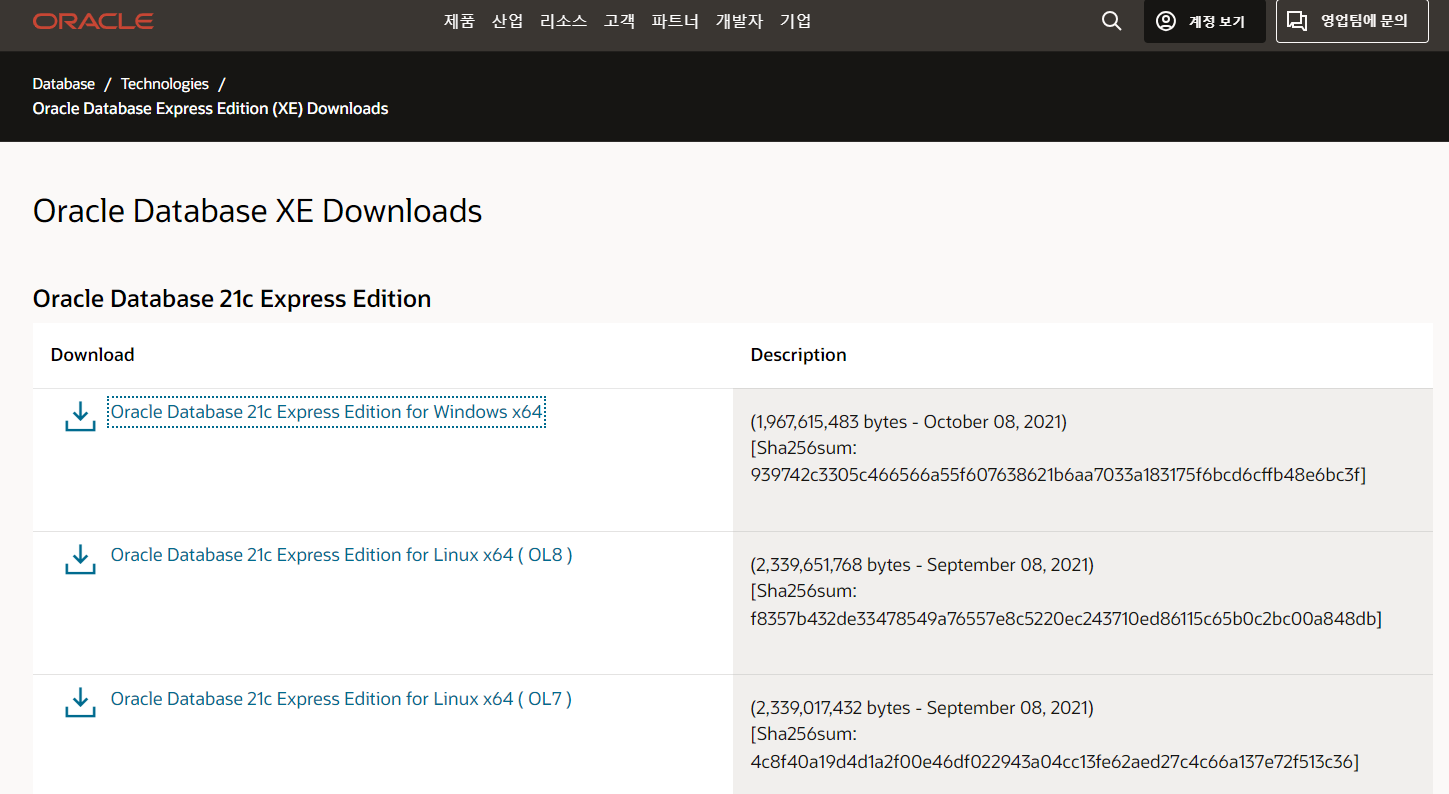The height and width of the screenshot is (794, 1449).
Task: Click the Sha256sum starting with f8357b432de3
Action: pos(1066,619)
